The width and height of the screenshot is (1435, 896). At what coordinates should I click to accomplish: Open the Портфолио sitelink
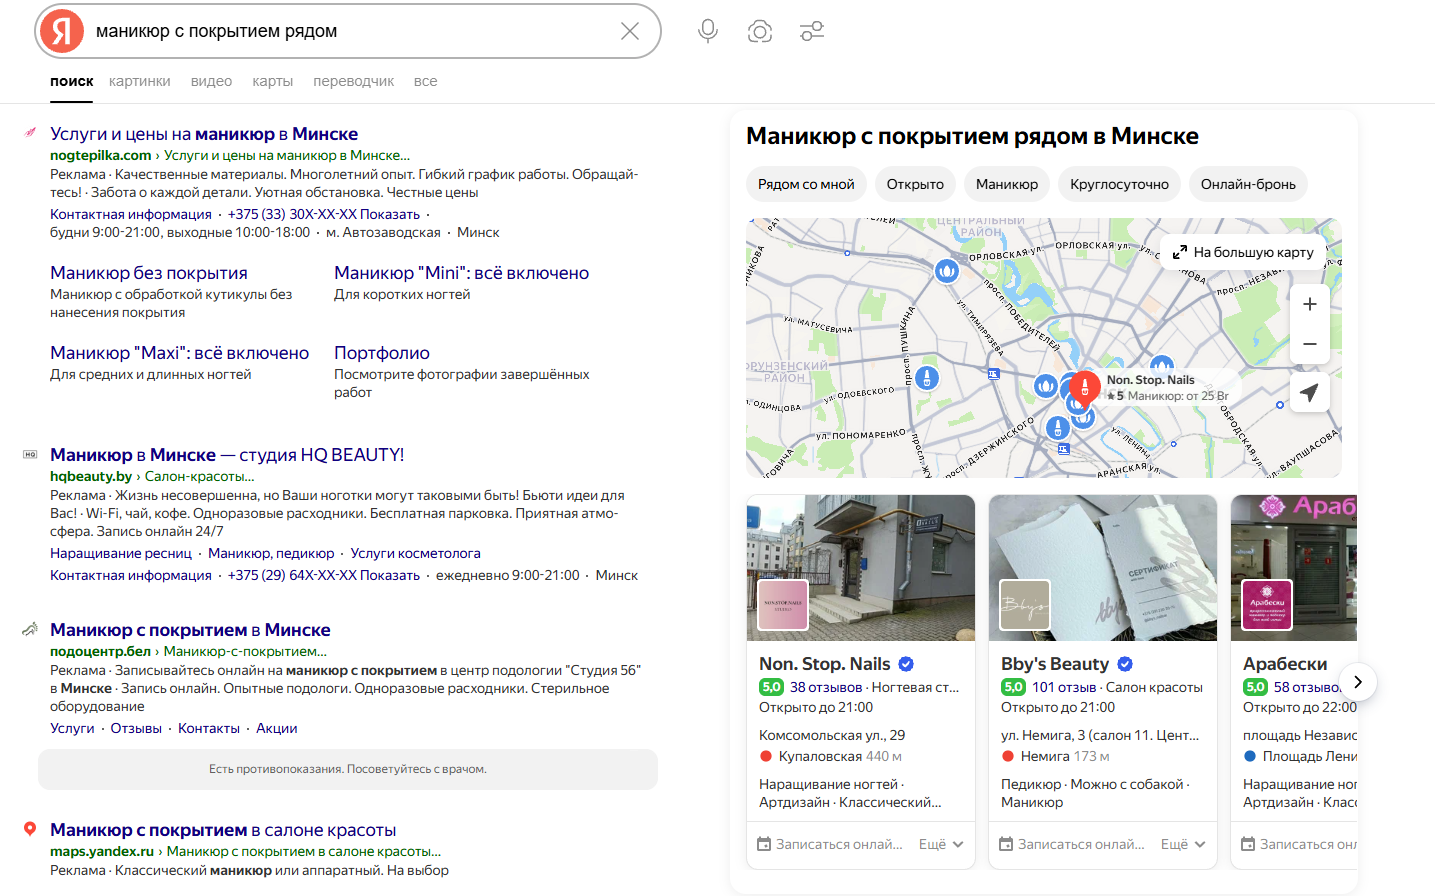coord(382,353)
